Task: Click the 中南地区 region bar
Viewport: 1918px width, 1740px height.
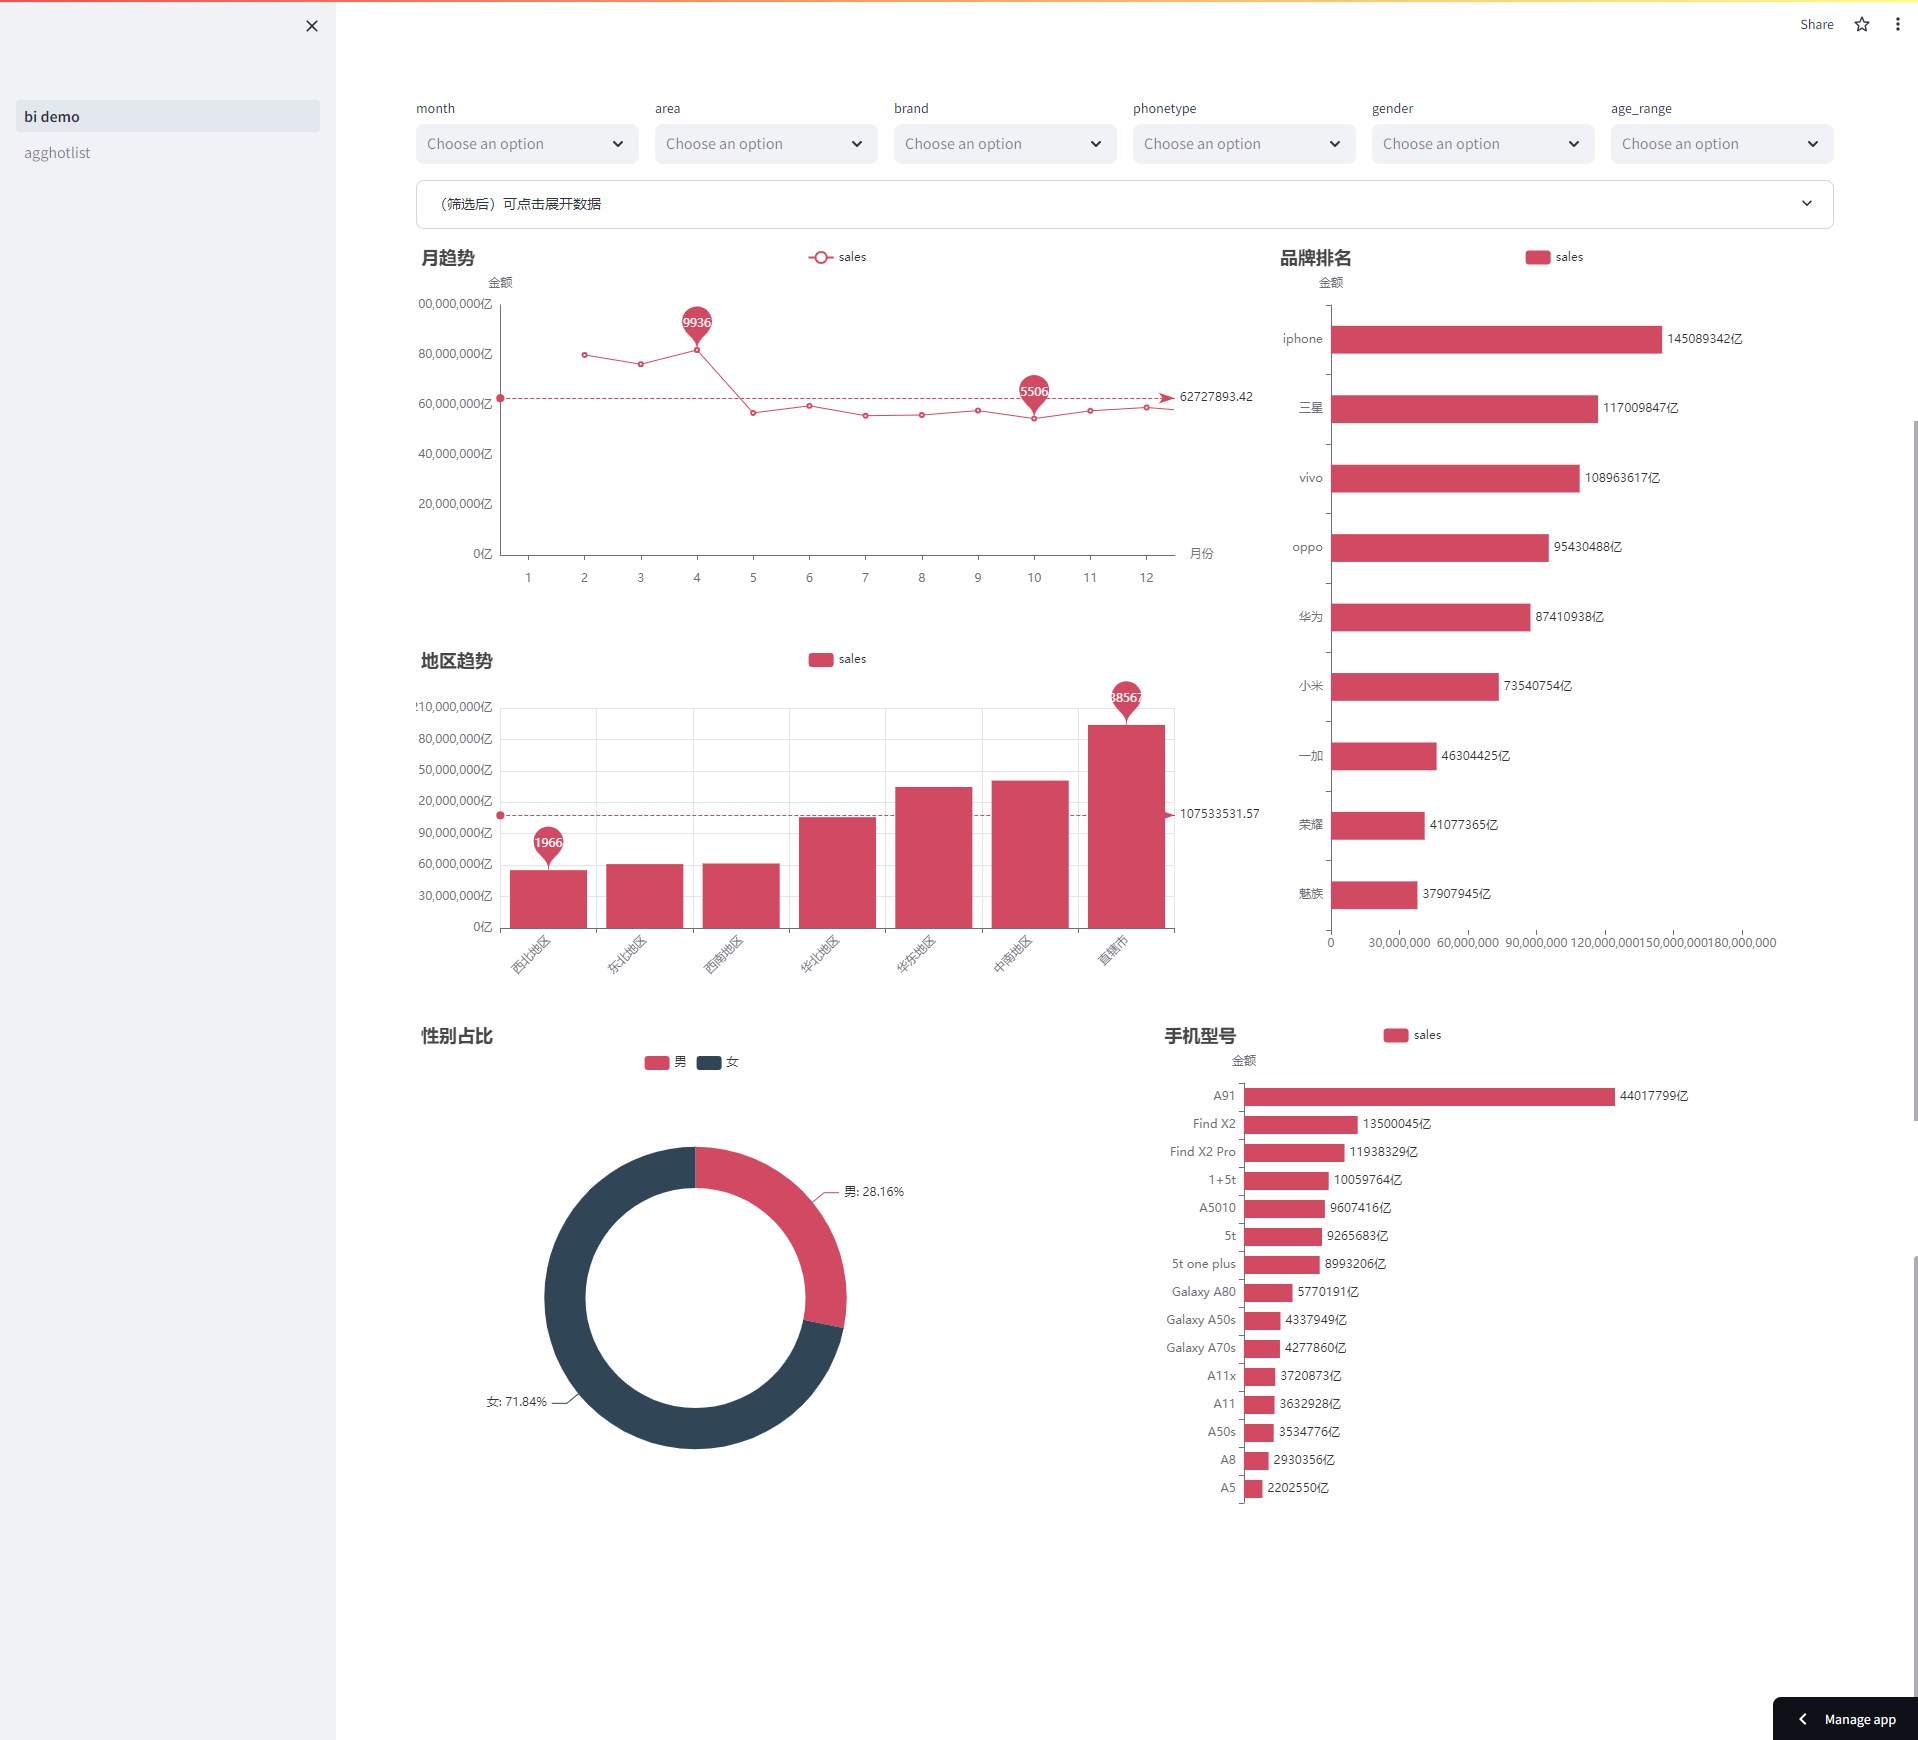Action: tap(1030, 855)
